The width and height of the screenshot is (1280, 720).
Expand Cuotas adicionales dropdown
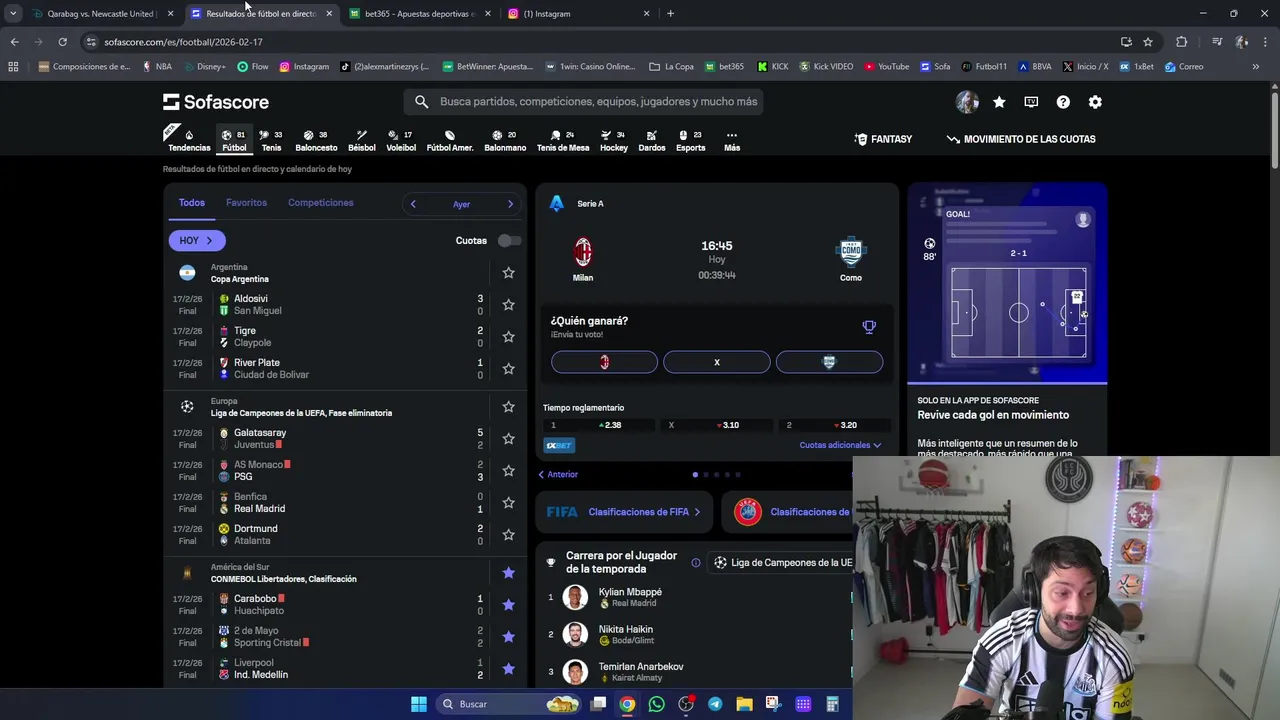(840, 445)
